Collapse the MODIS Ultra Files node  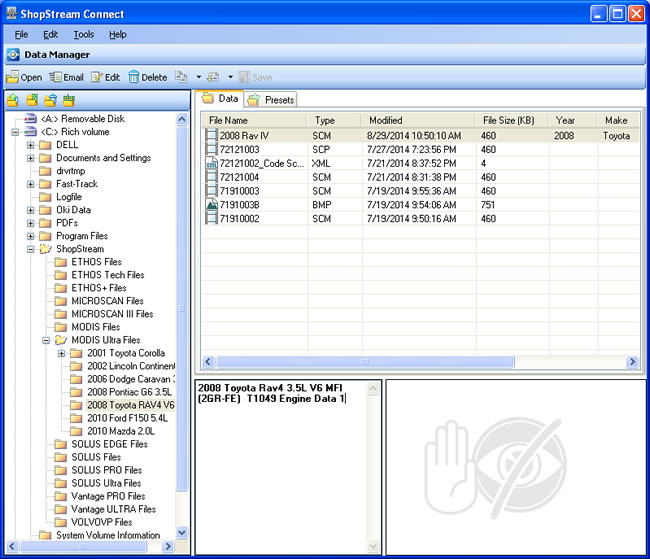pos(46,340)
